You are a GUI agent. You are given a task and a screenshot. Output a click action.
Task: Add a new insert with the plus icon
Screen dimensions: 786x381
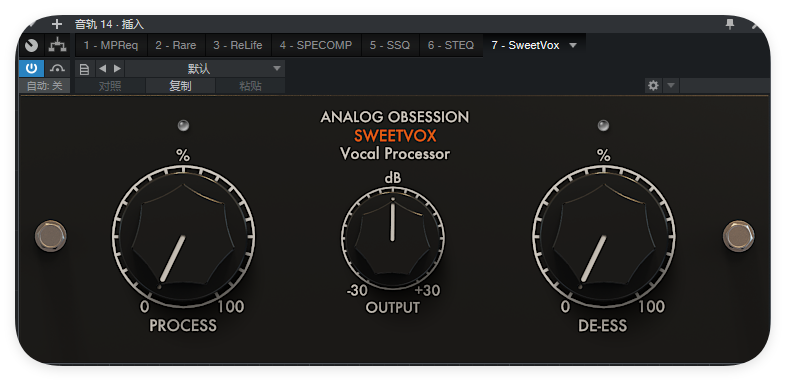click(x=57, y=24)
